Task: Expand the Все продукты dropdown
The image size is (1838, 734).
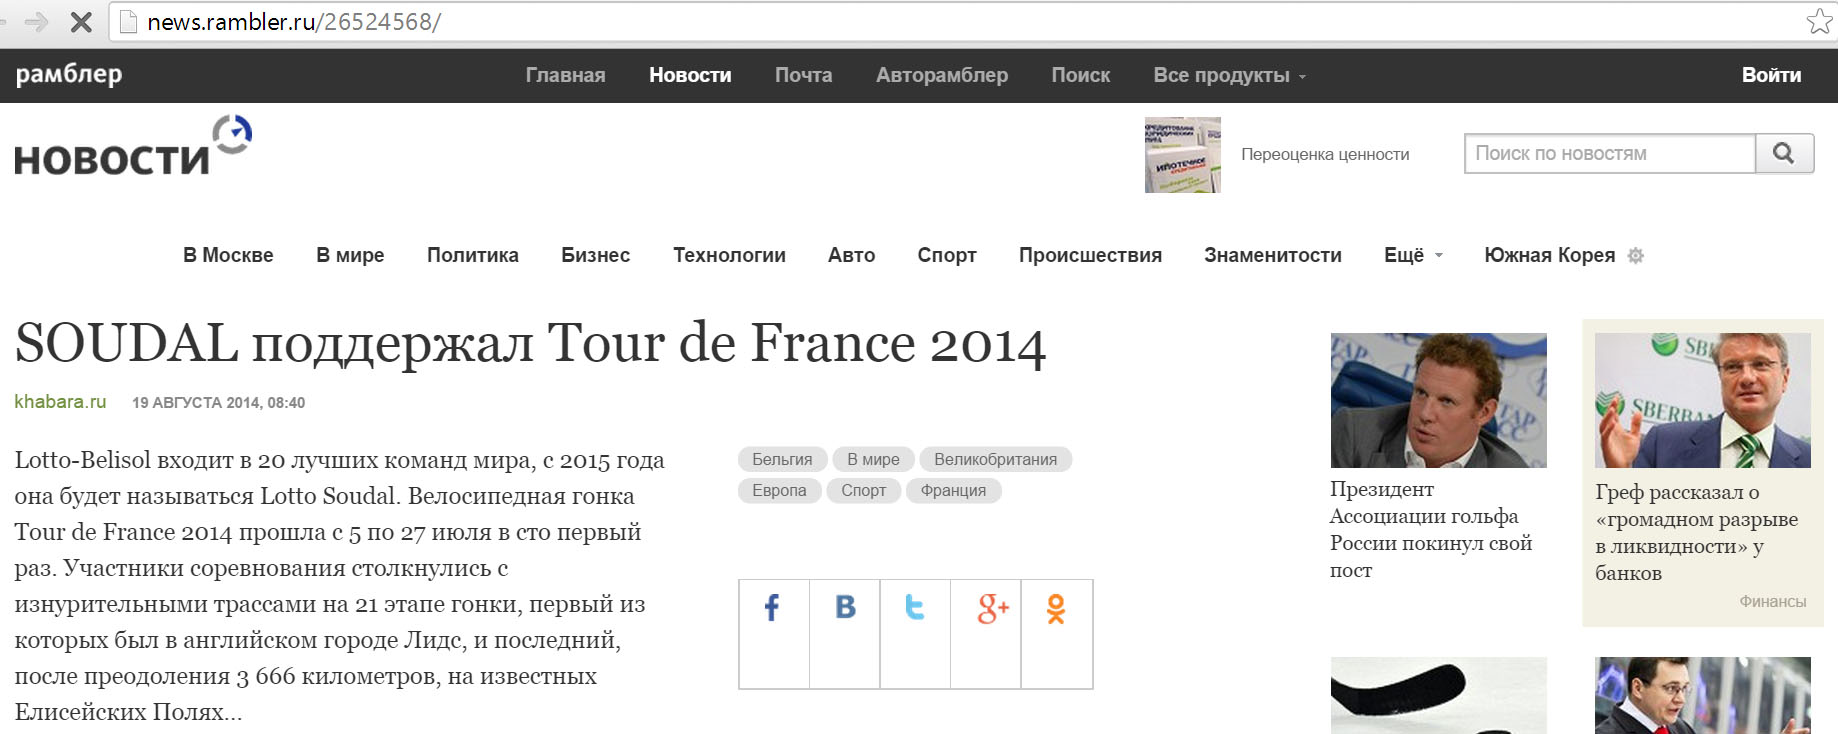Action: [1230, 75]
